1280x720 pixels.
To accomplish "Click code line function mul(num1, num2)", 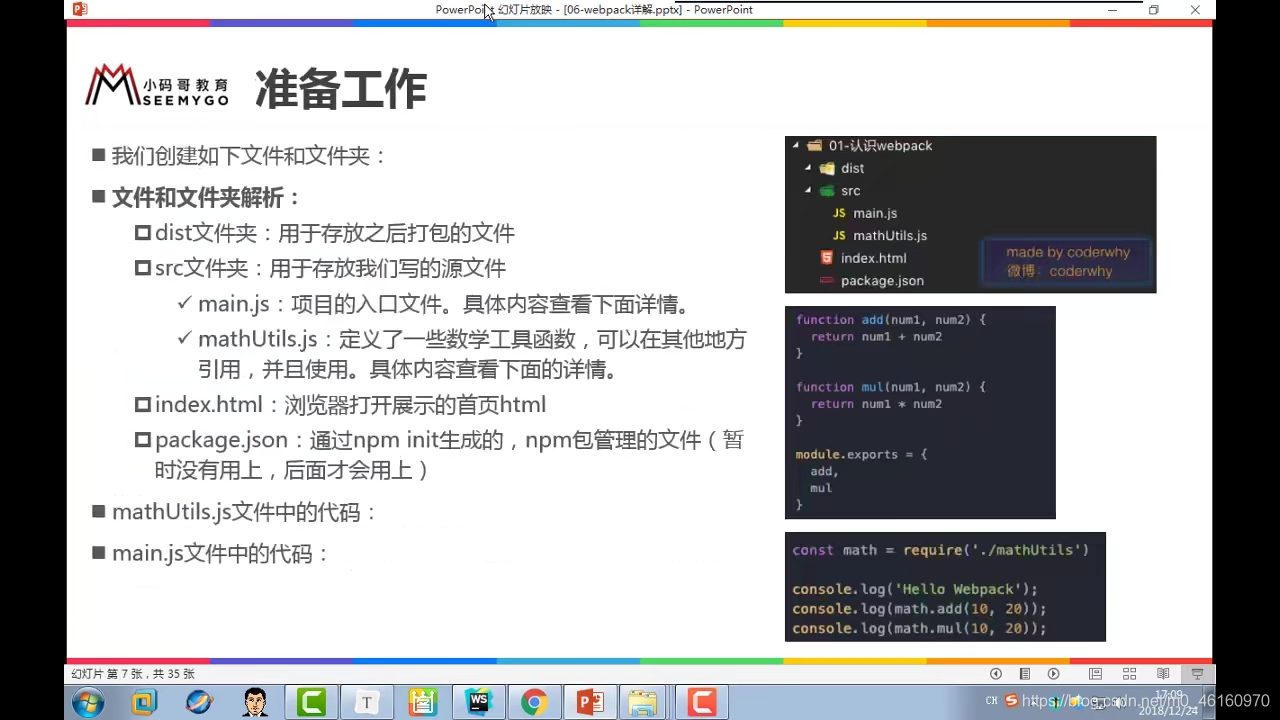I will (x=891, y=386).
